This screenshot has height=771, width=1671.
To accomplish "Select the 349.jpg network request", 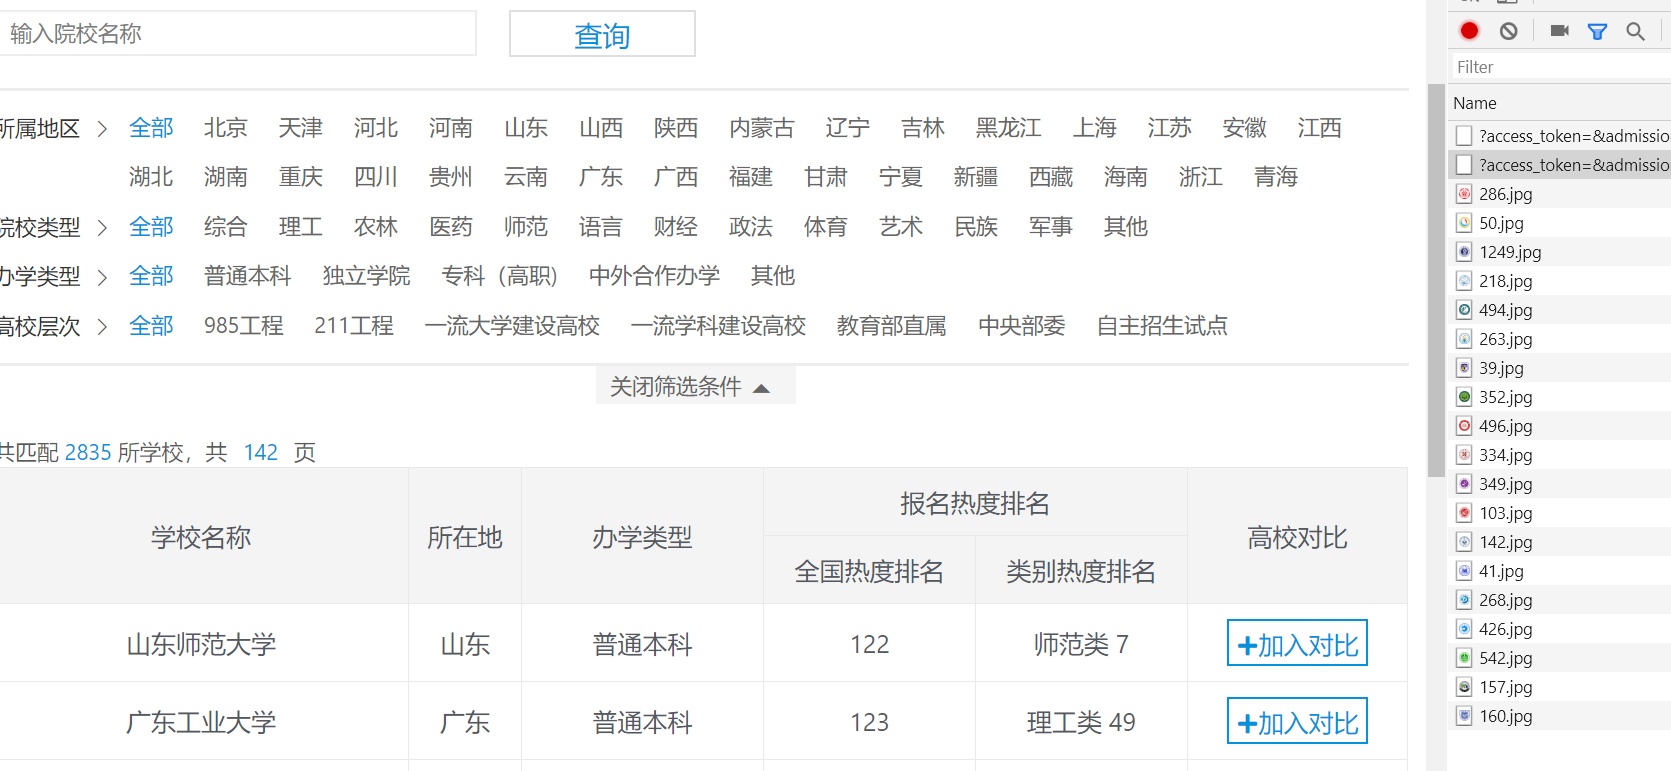I will 1559,484.
